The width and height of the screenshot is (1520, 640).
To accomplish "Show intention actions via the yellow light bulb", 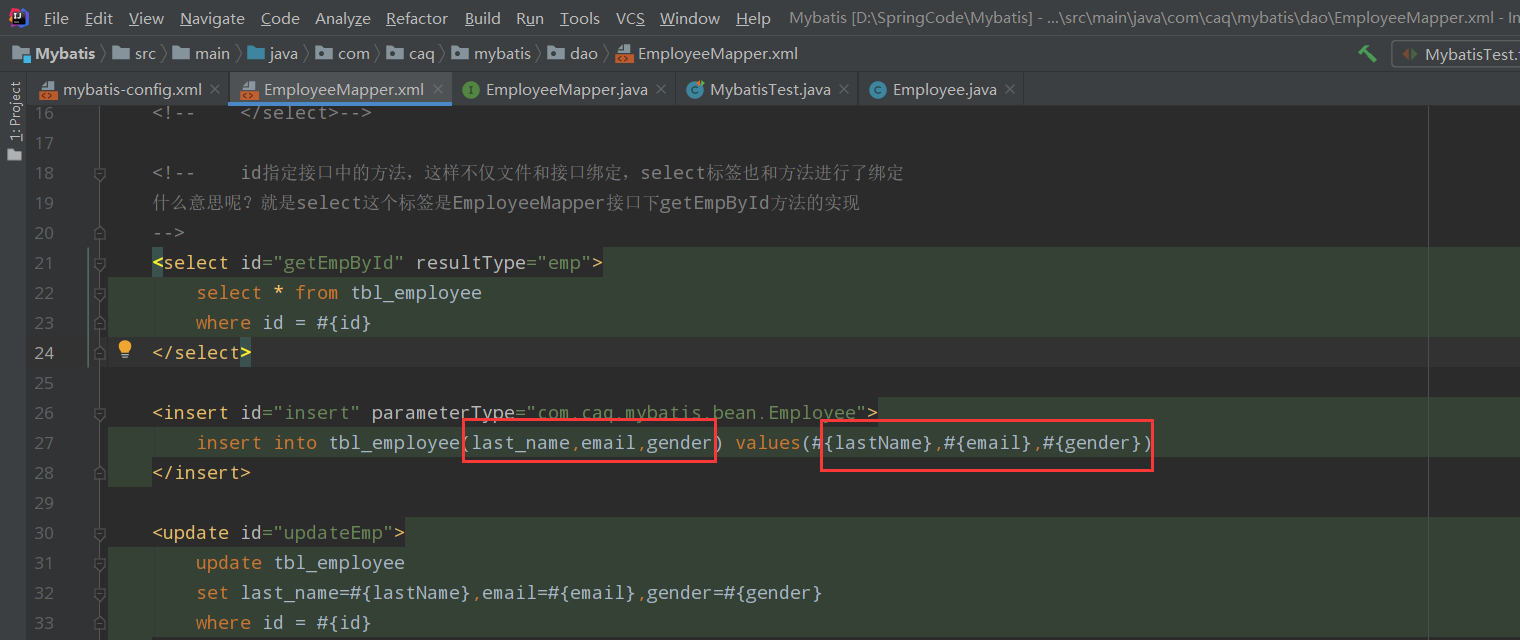I will pyautogui.click(x=125, y=349).
